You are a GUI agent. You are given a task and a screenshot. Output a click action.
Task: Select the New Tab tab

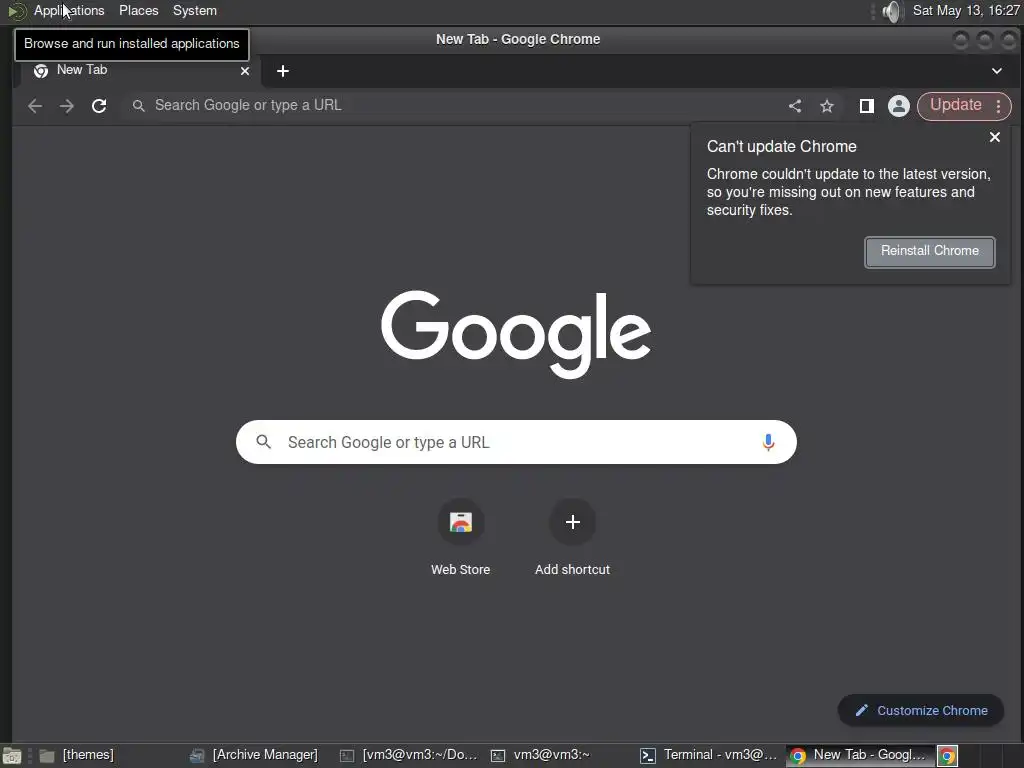click(x=138, y=71)
